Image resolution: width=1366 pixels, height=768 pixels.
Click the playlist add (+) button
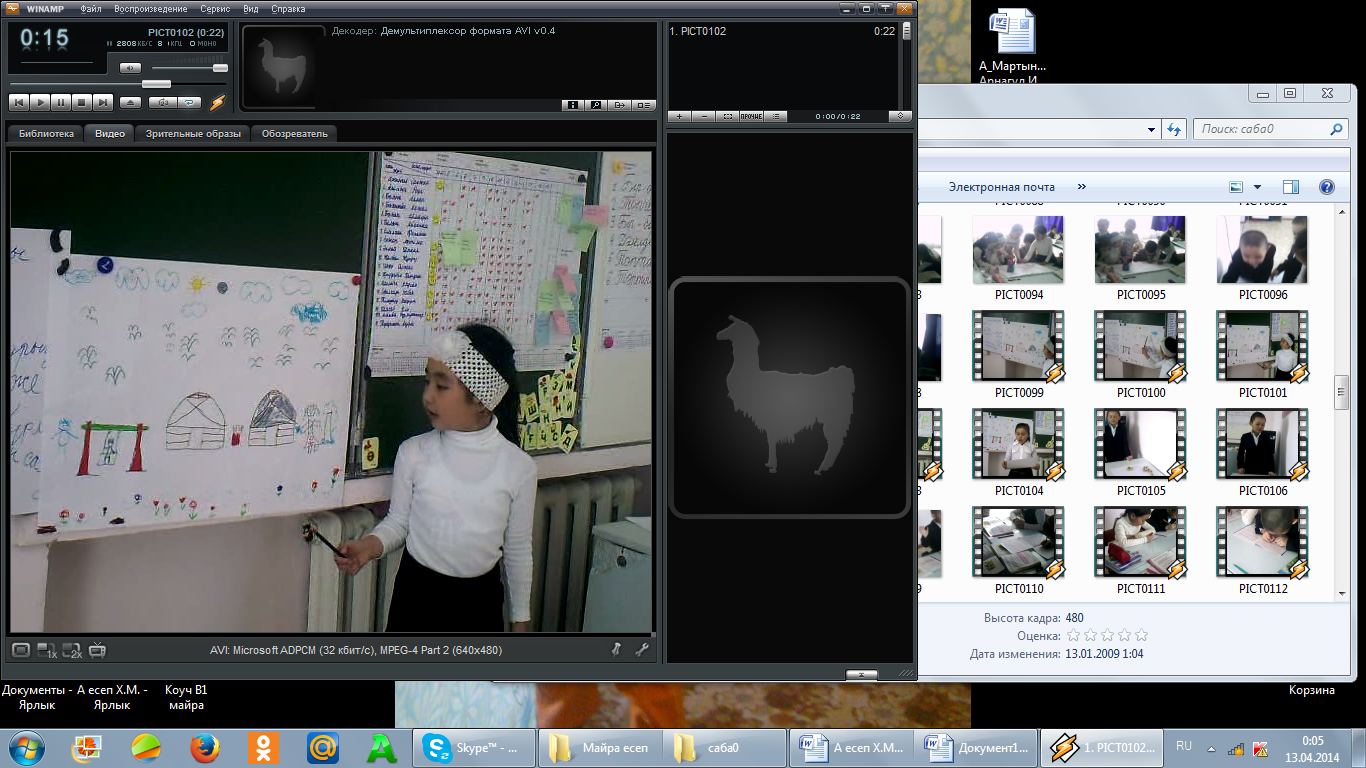pos(680,116)
